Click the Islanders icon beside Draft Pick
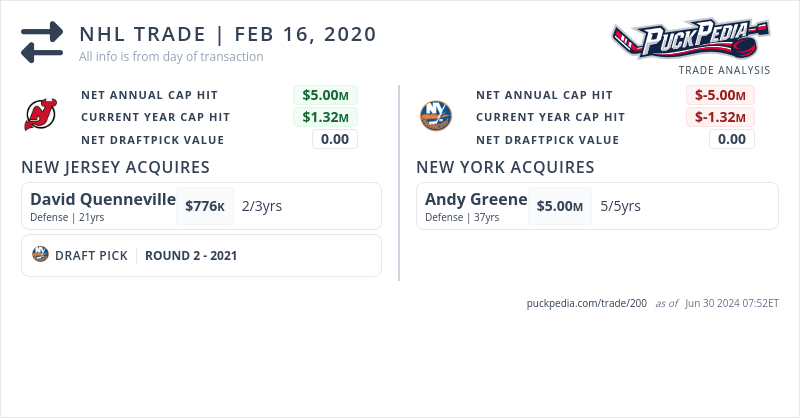The image size is (800, 418). (x=40, y=254)
